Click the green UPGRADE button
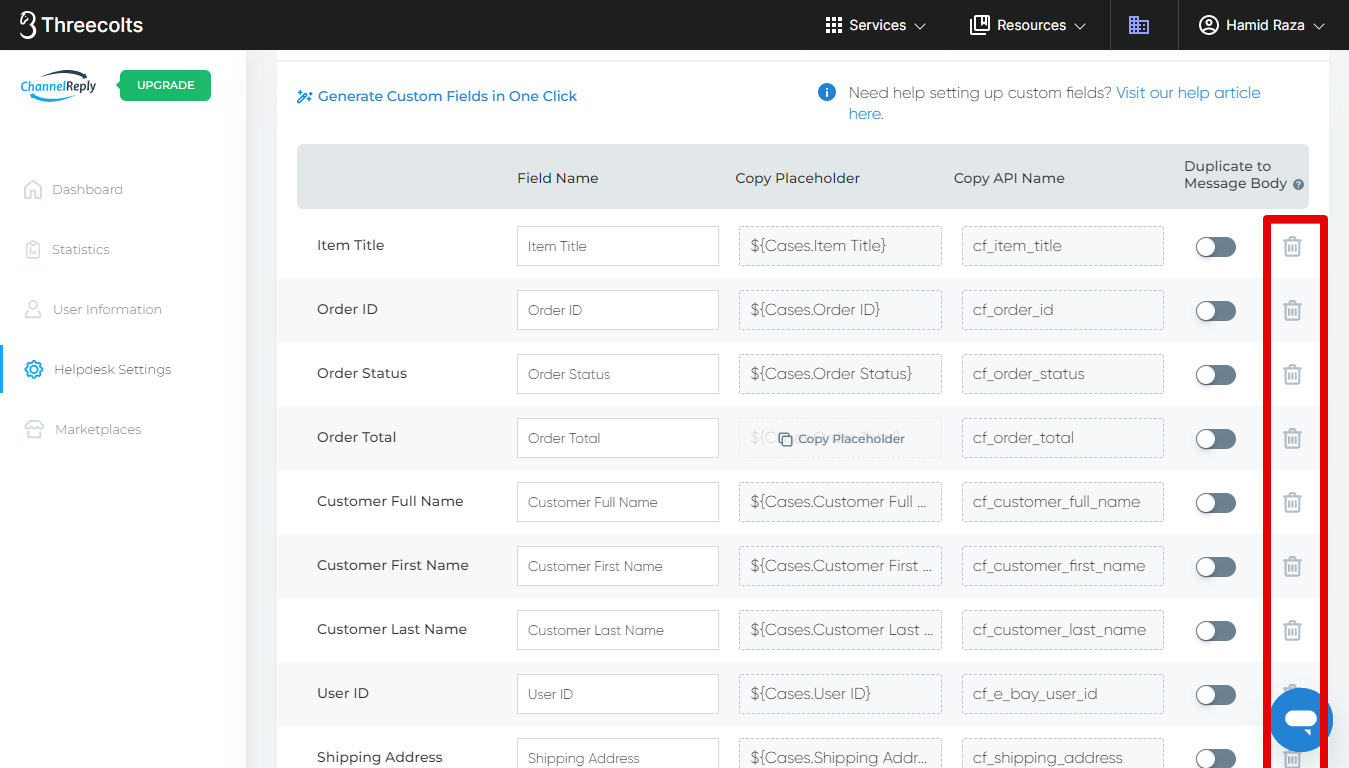Image resolution: width=1349 pixels, height=768 pixels. [x=165, y=85]
